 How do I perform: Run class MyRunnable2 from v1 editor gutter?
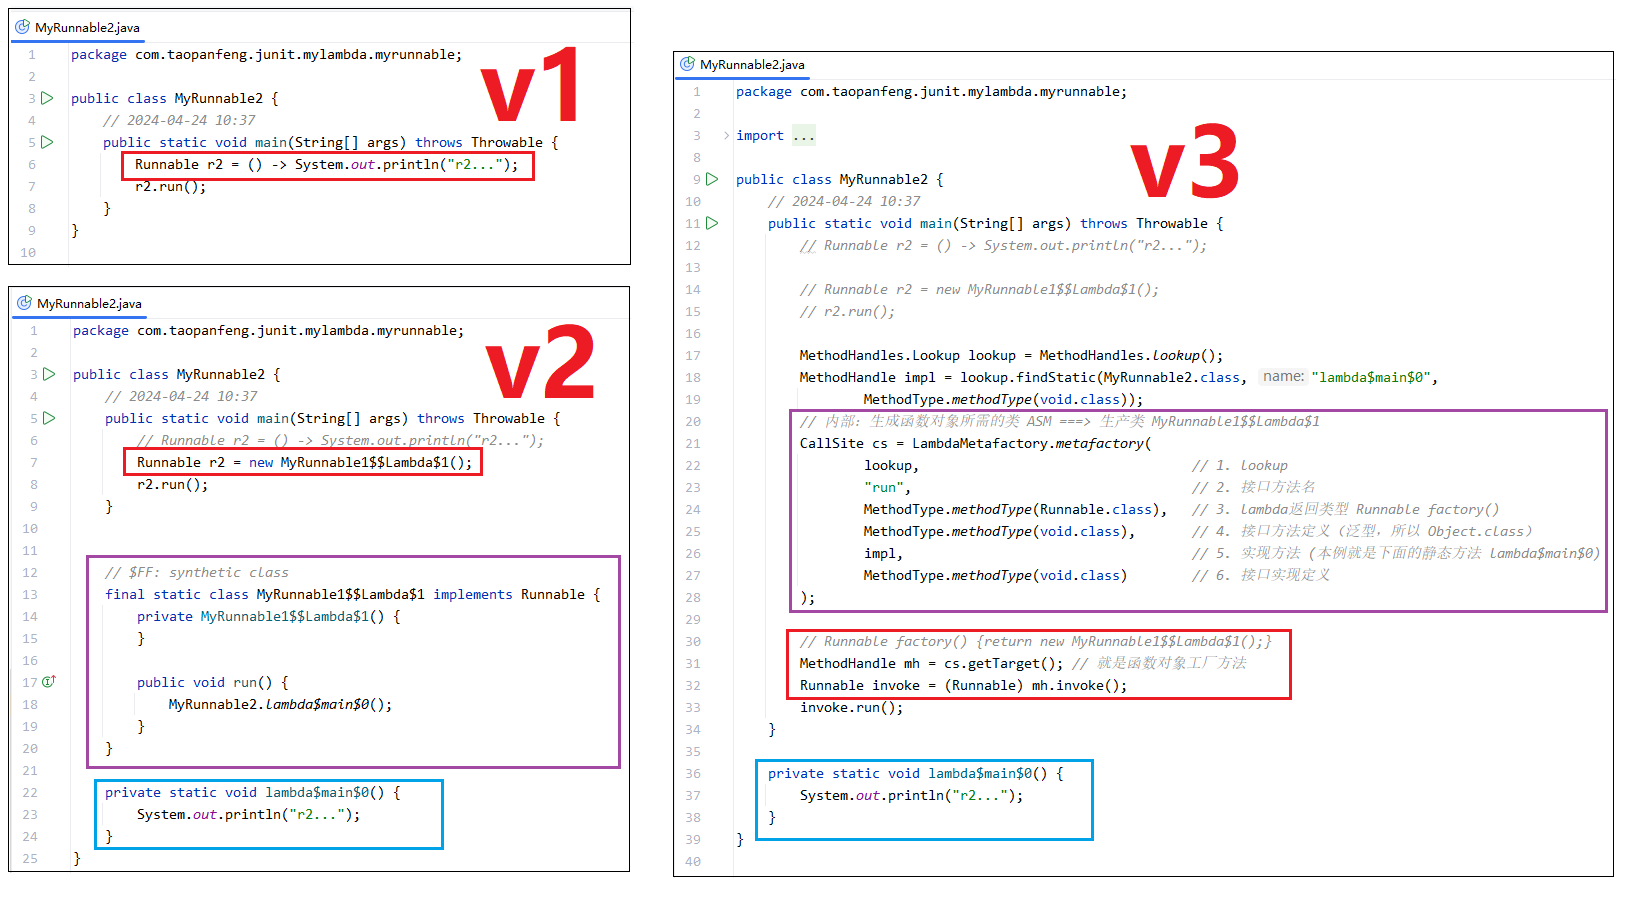pos(47,98)
